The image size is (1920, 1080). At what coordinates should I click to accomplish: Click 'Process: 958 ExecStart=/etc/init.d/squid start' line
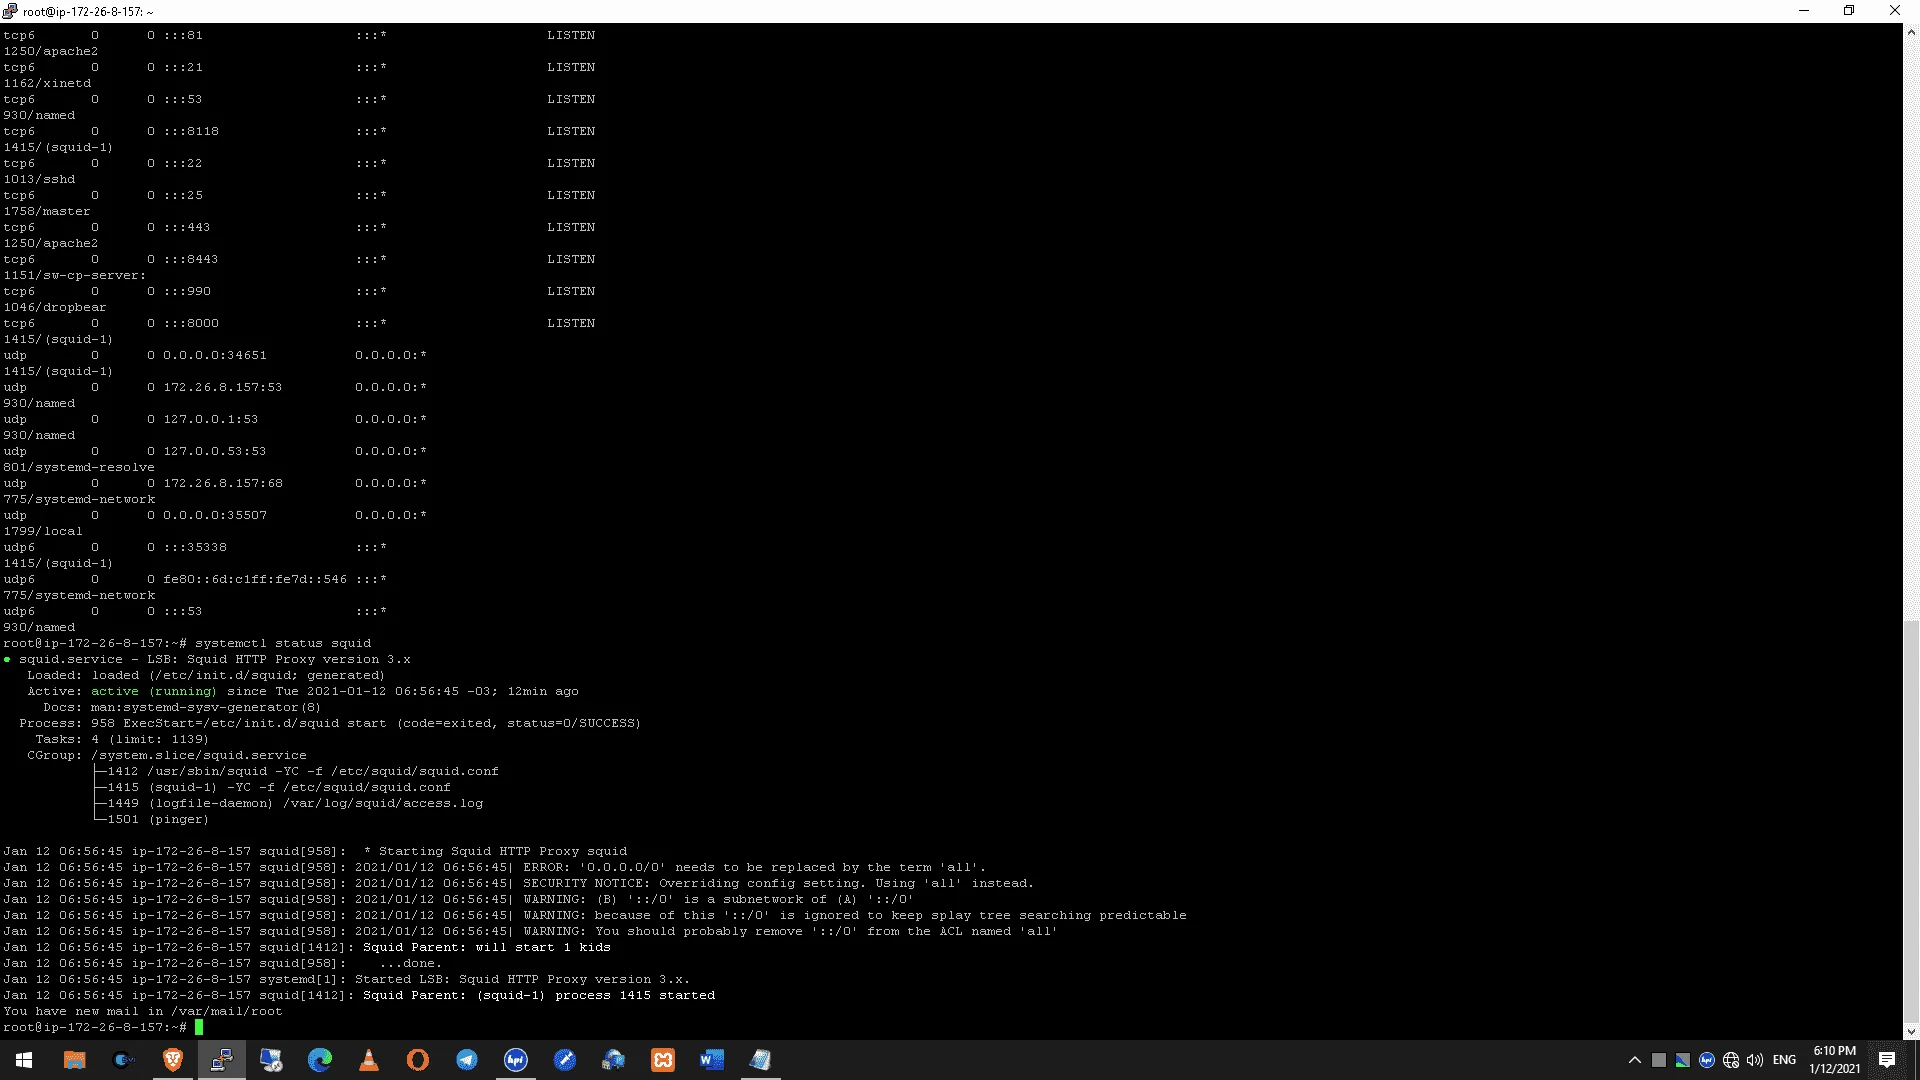(x=330, y=723)
